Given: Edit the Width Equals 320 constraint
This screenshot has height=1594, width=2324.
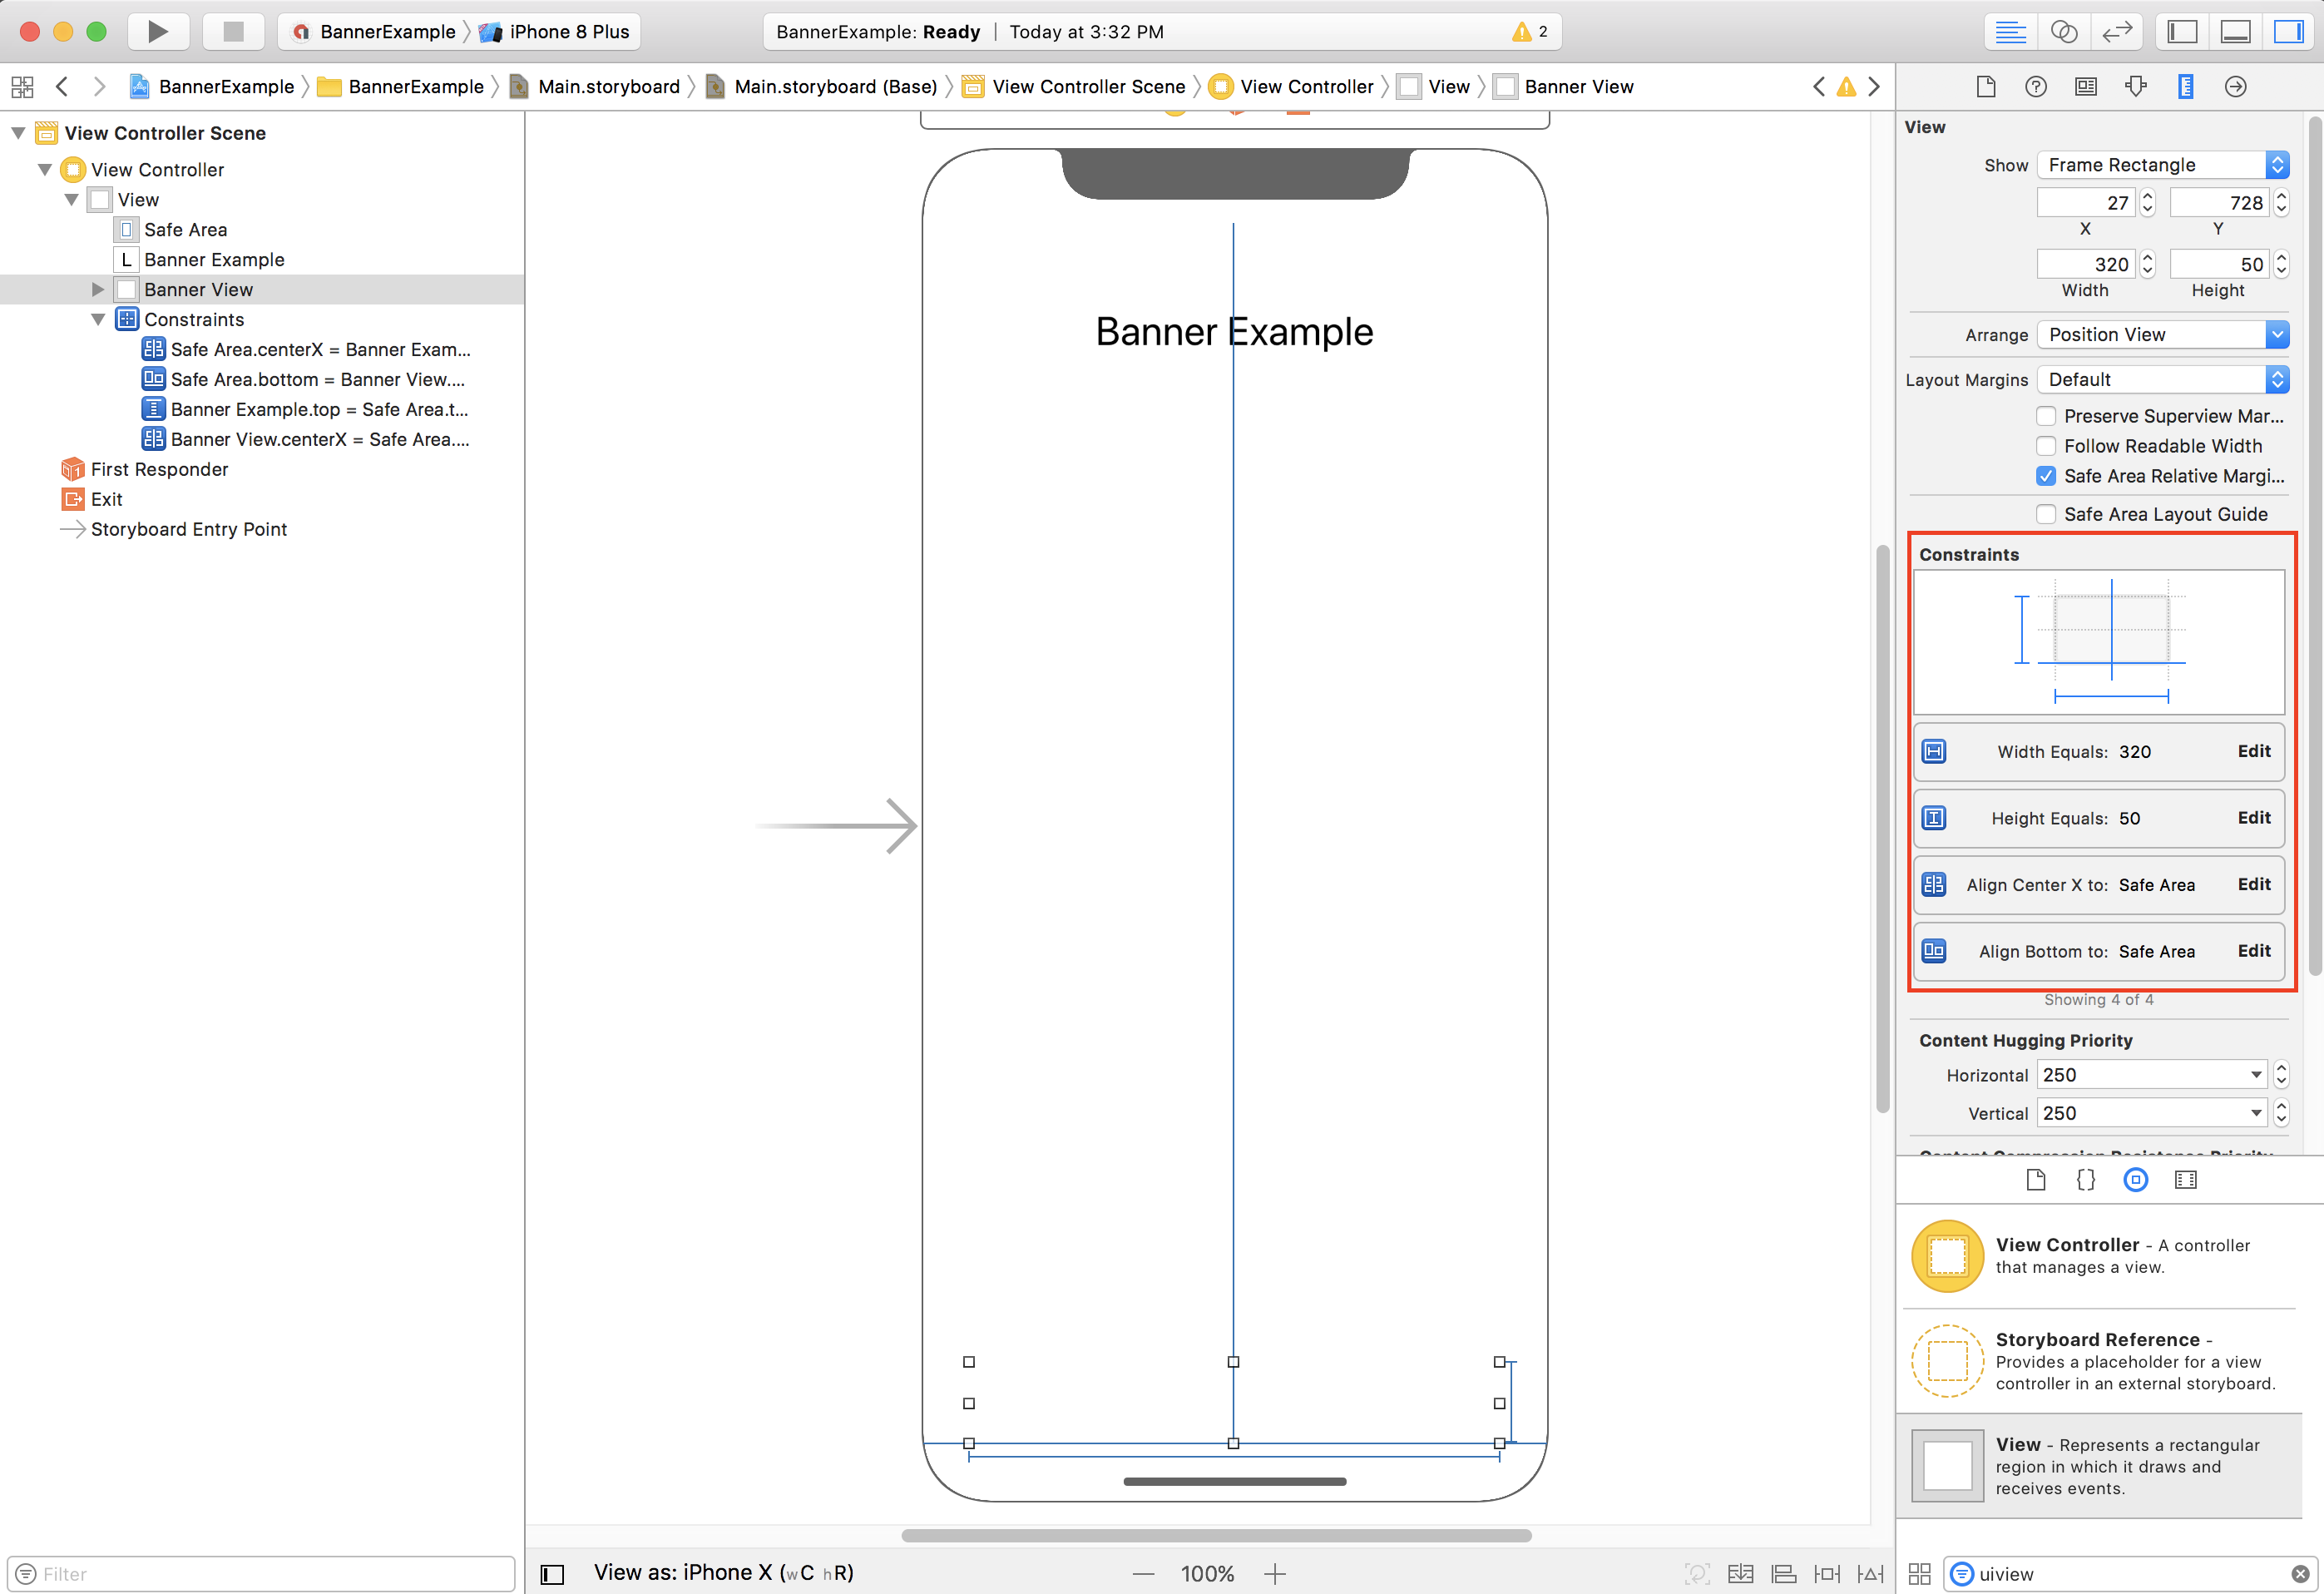Looking at the screenshot, I should tap(2253, 751).
